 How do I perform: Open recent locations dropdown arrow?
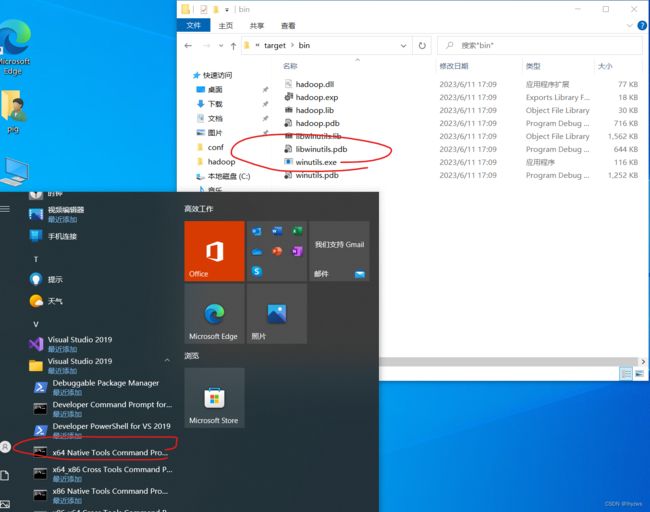tap(221, 46)
